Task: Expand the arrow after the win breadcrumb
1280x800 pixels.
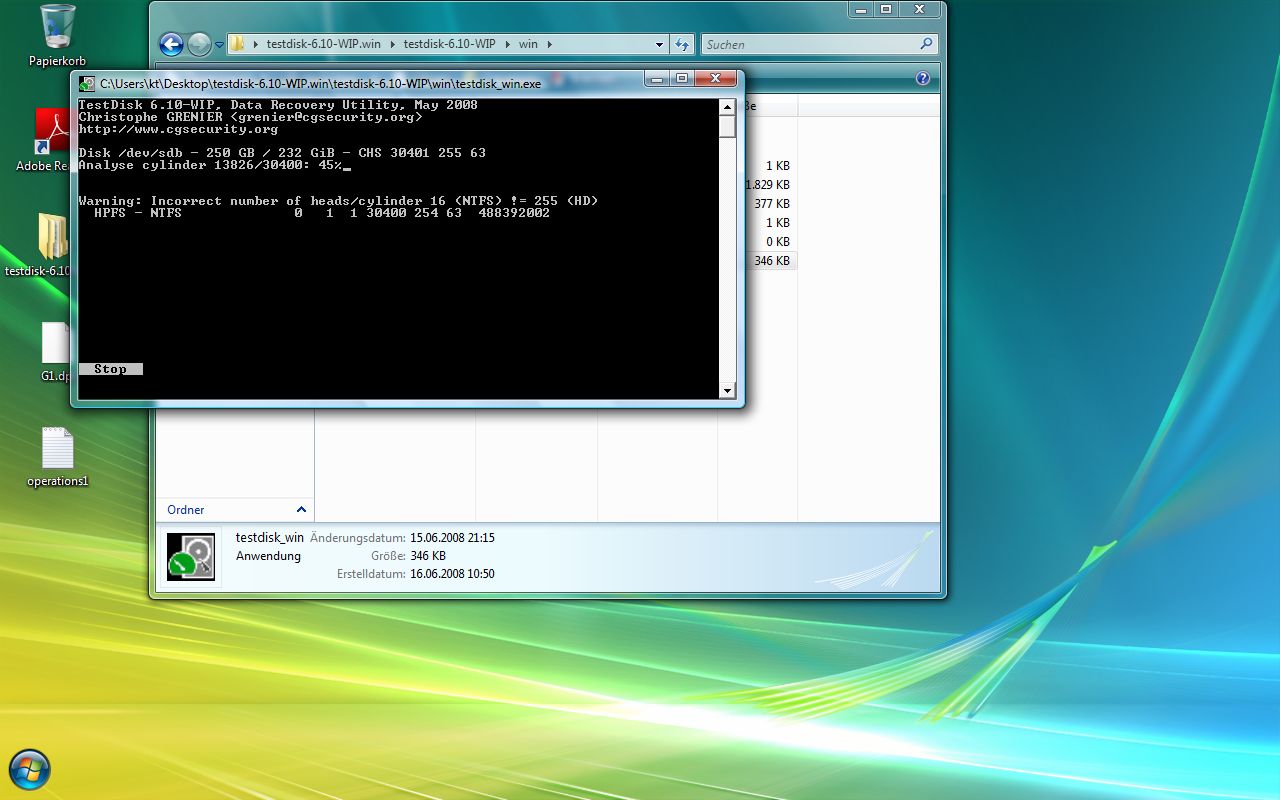Action: pyautogui.click(x=549, y=44)
